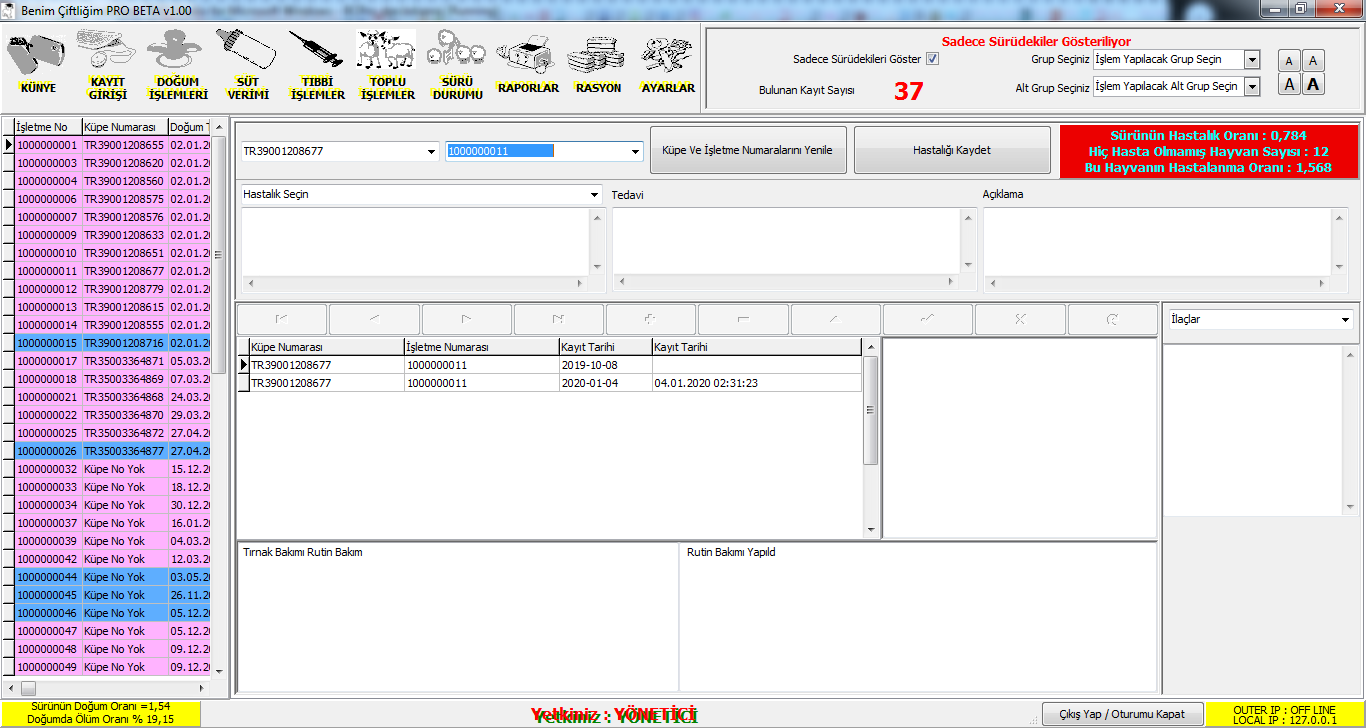Open DOĞUM İŞLEMLERİ pacifier icon
Screen dimensions: 1366x728
[x=176, y=60]
